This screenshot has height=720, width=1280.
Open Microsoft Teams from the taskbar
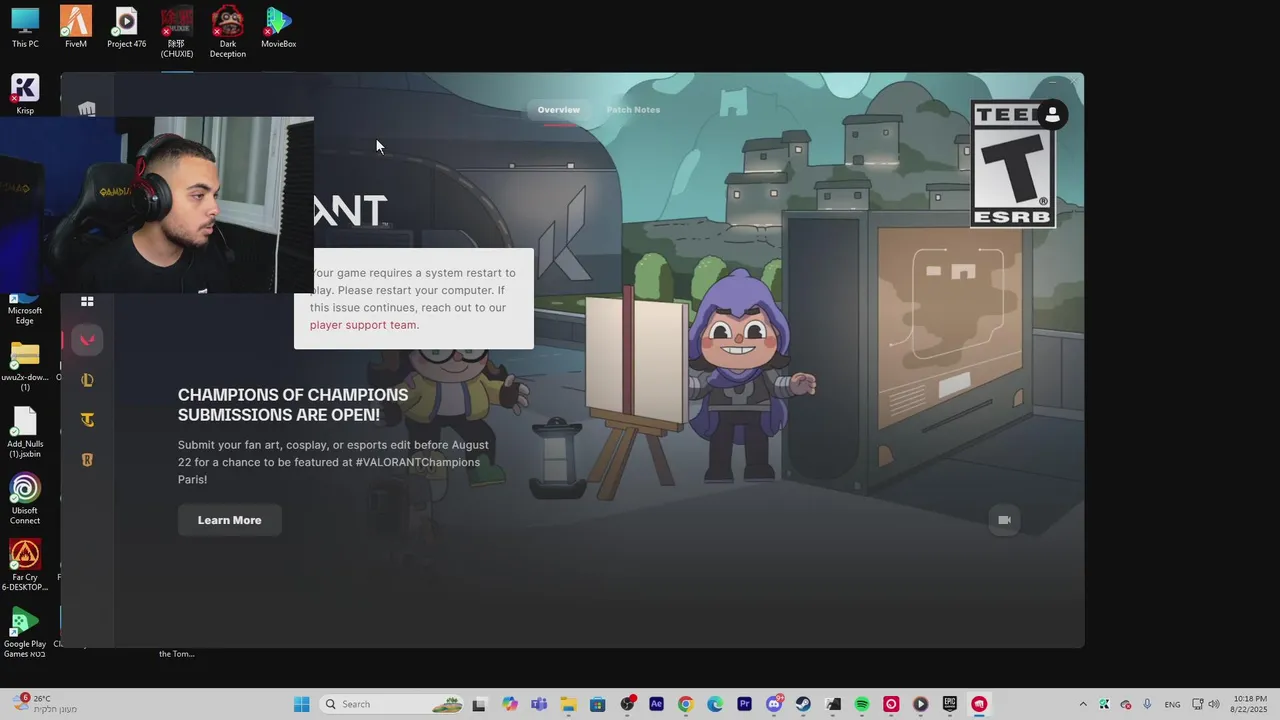tap(539, 704)
